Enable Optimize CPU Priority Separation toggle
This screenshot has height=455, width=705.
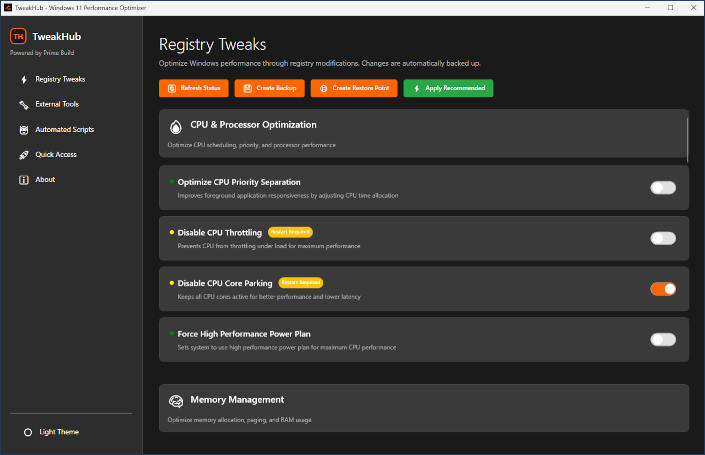click(662, 188)
